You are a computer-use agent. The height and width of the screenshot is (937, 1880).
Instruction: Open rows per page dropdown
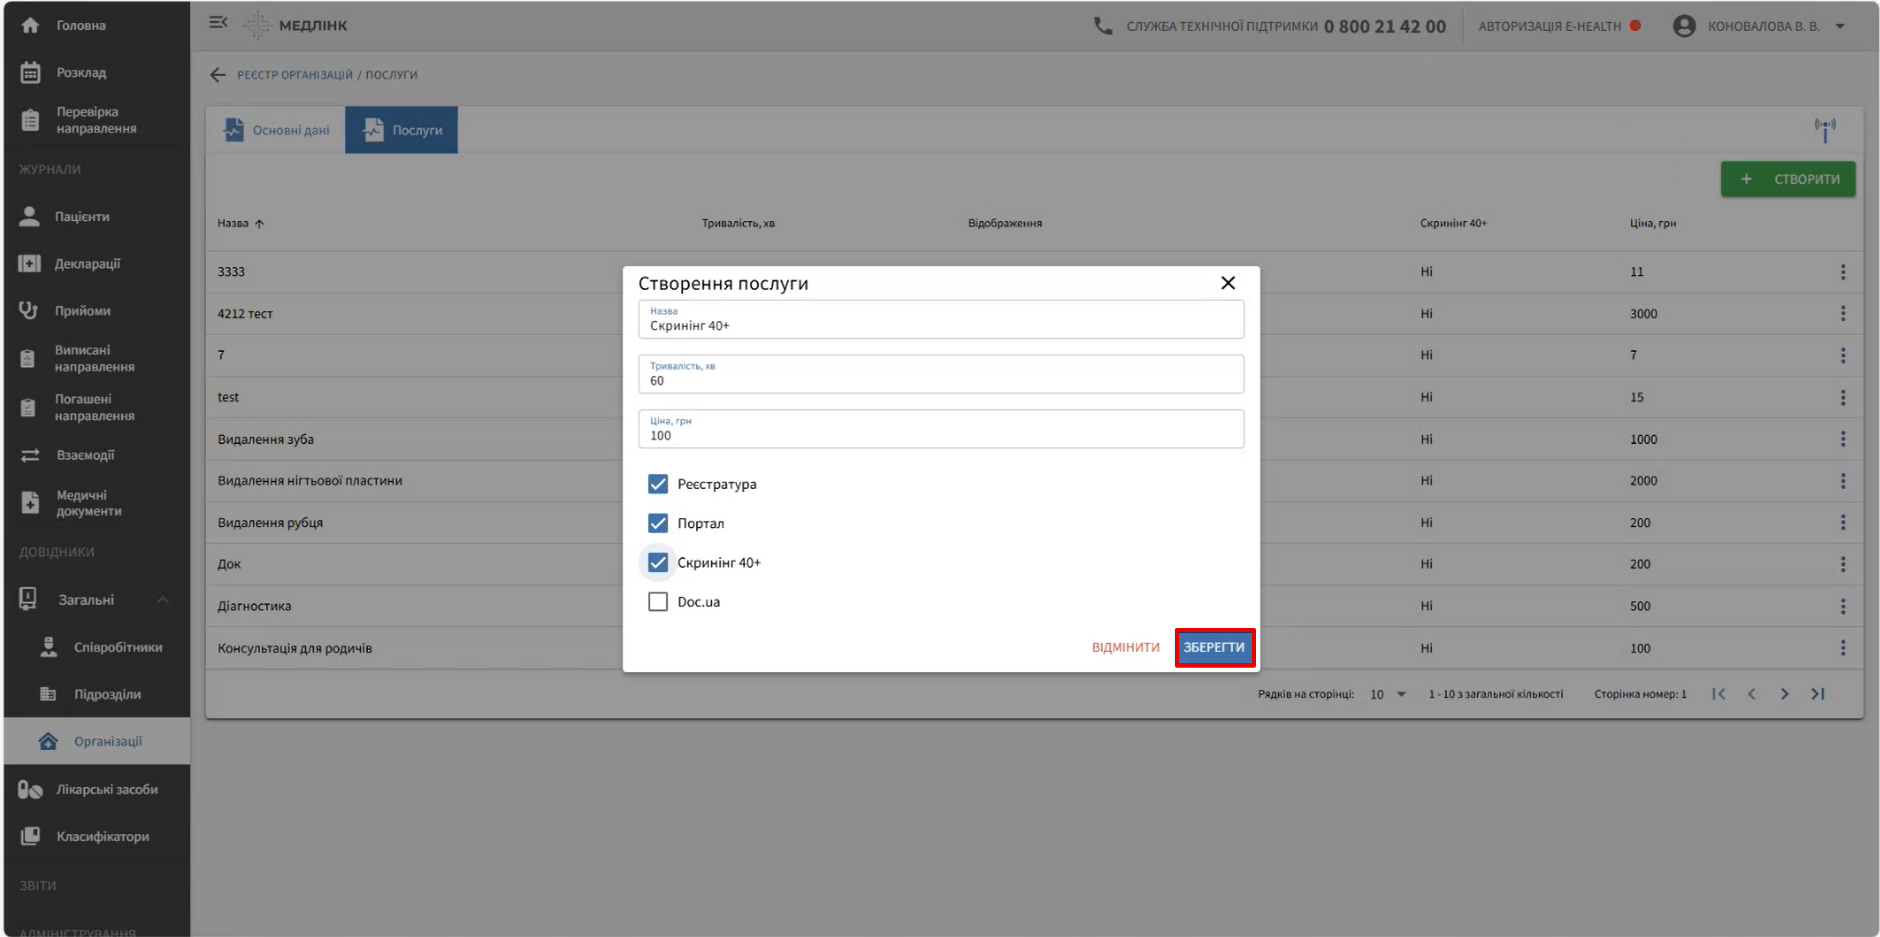click(1388, 694)
